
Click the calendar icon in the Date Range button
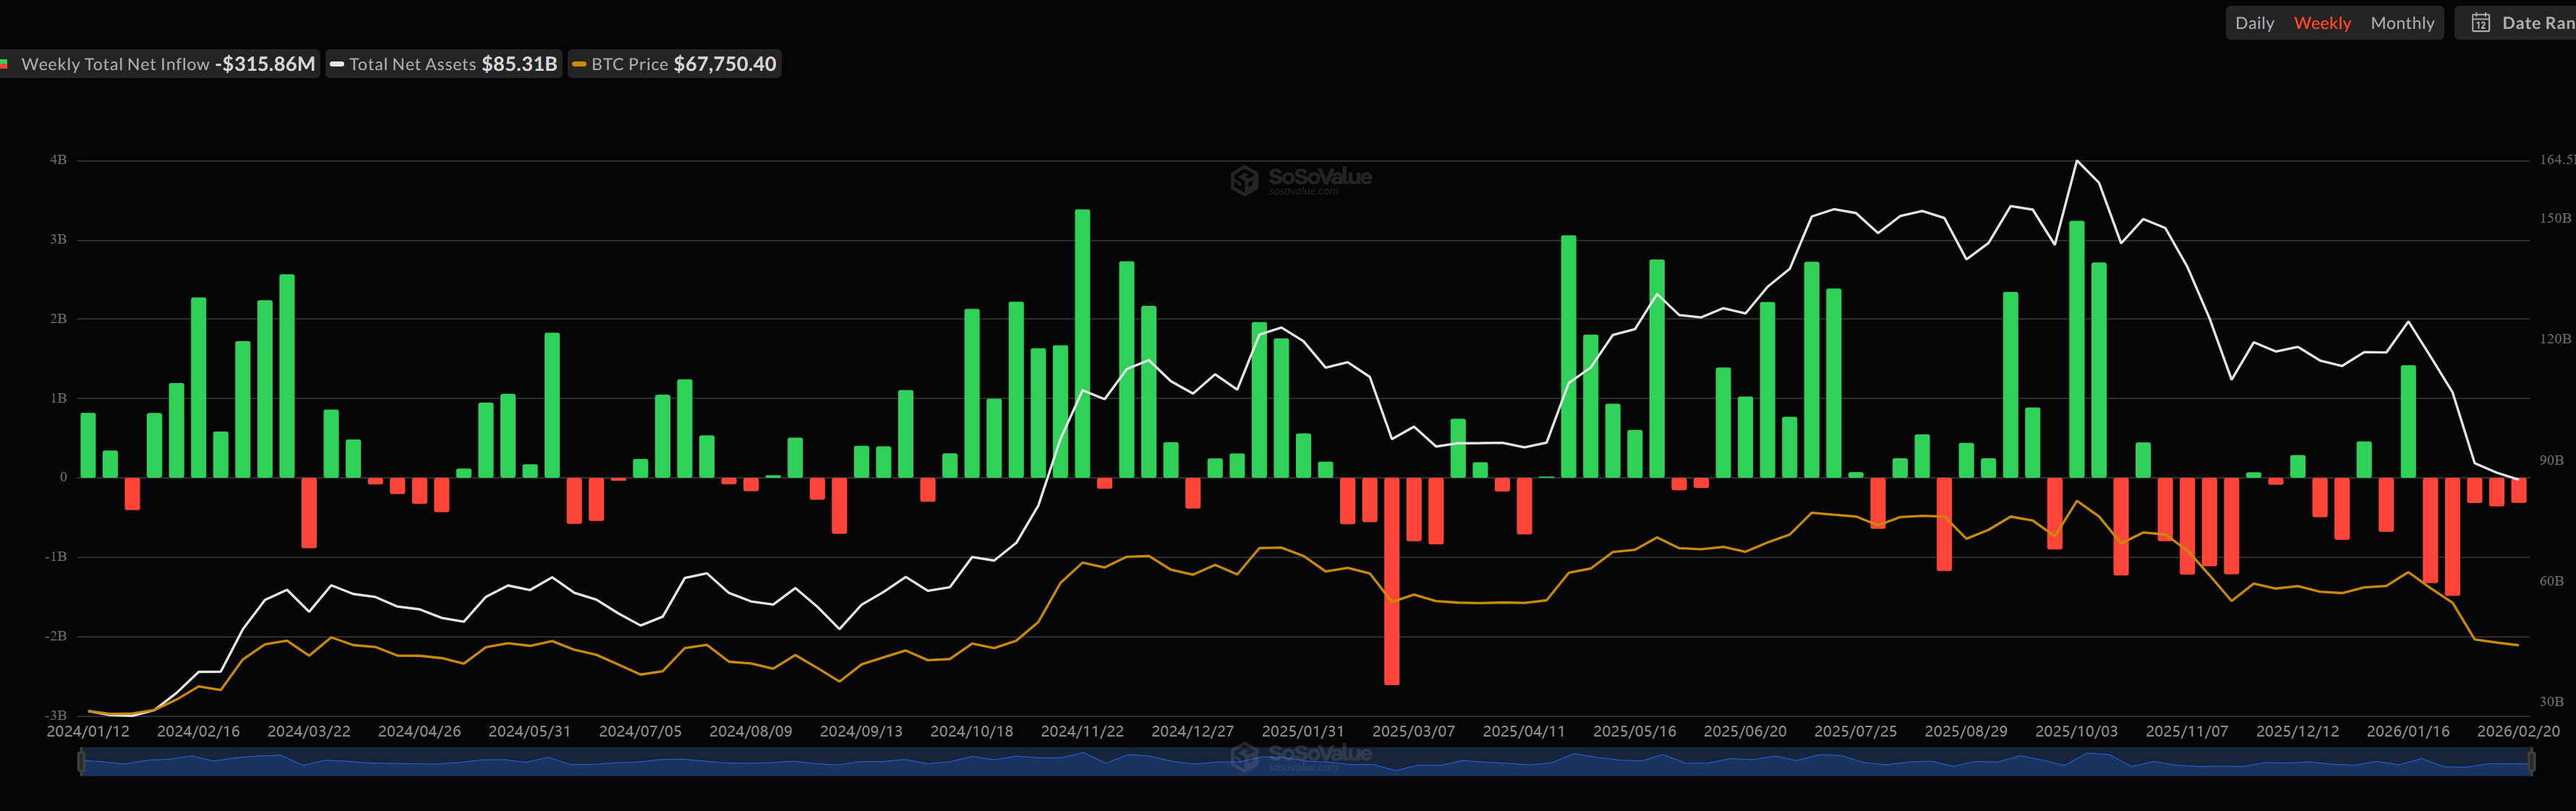coord(2481,22)
